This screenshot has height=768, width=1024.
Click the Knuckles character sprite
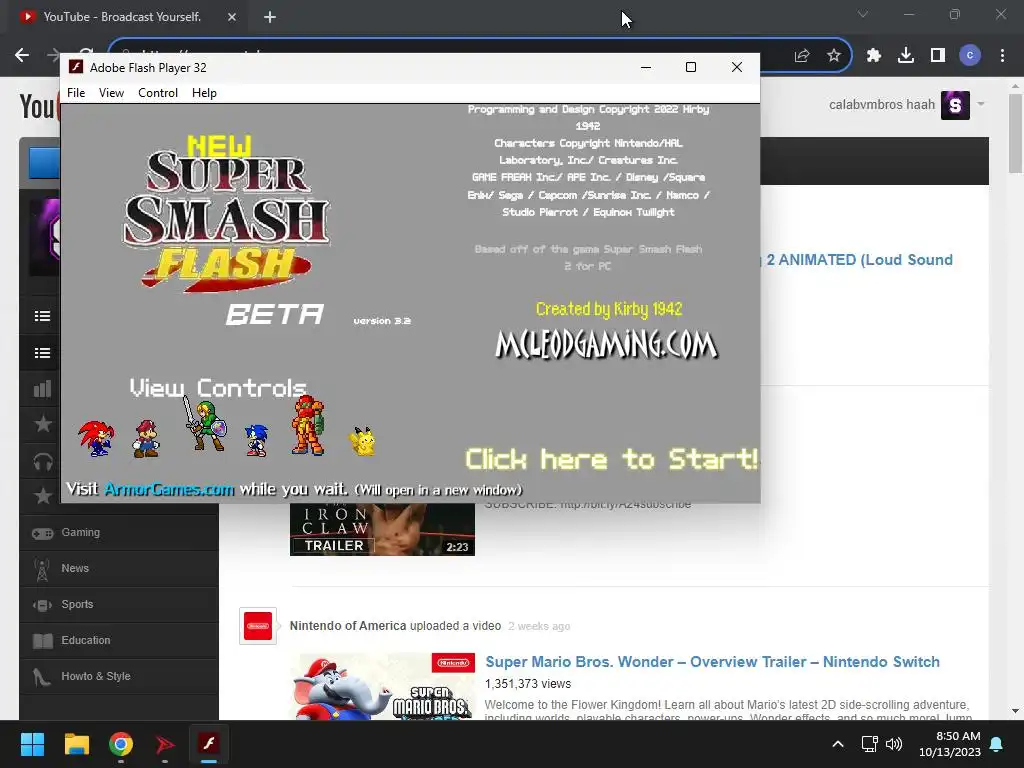96,438
